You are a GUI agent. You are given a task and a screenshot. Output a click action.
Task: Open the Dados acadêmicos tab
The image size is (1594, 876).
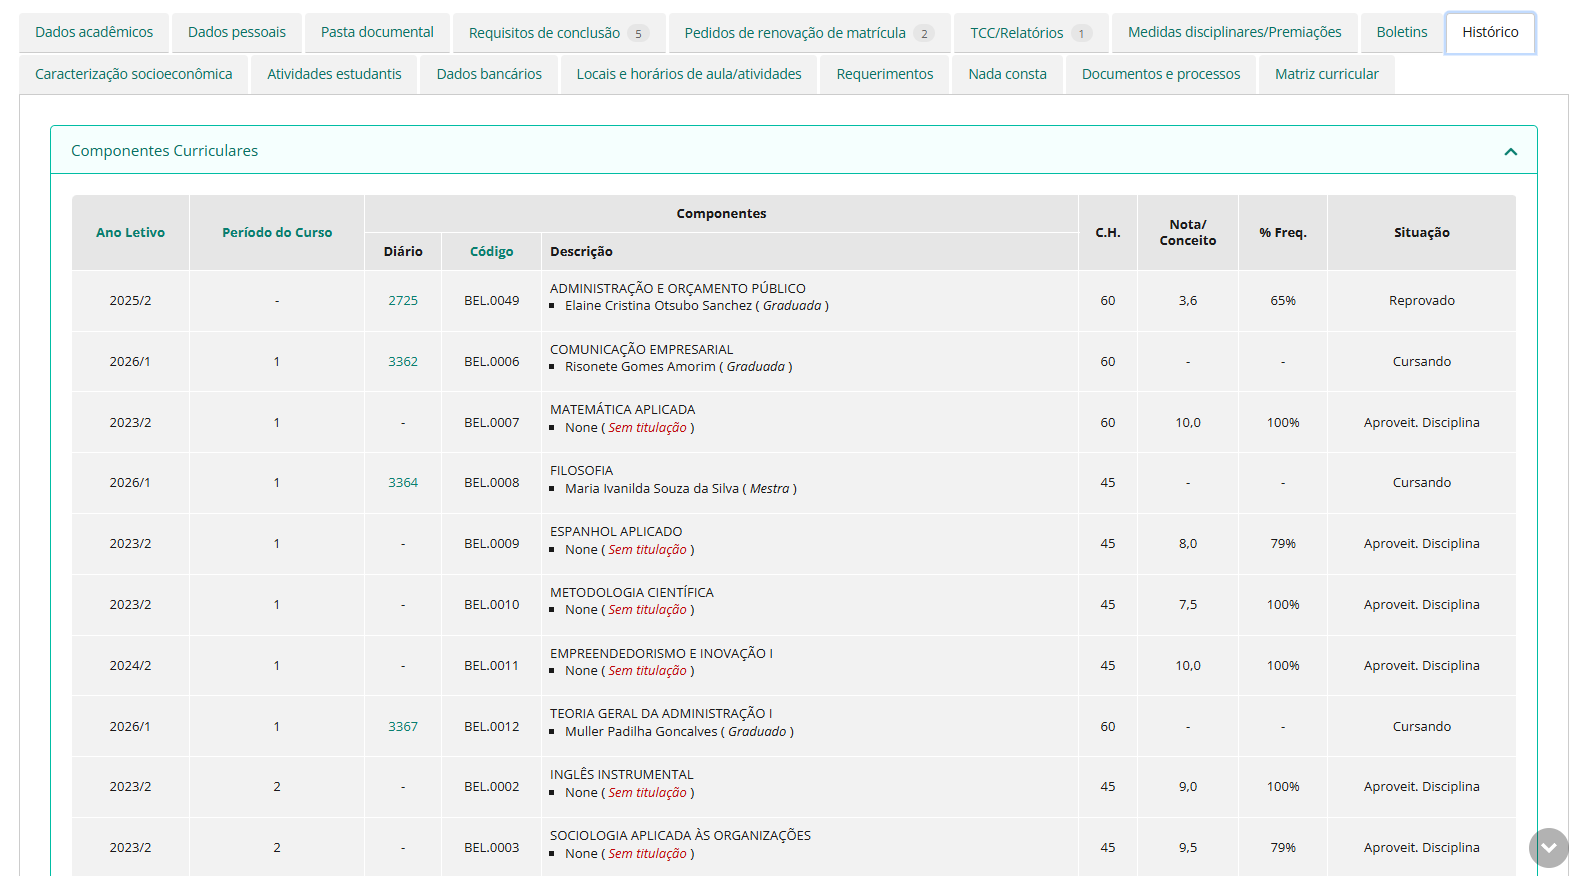click(x=94, y=33)
